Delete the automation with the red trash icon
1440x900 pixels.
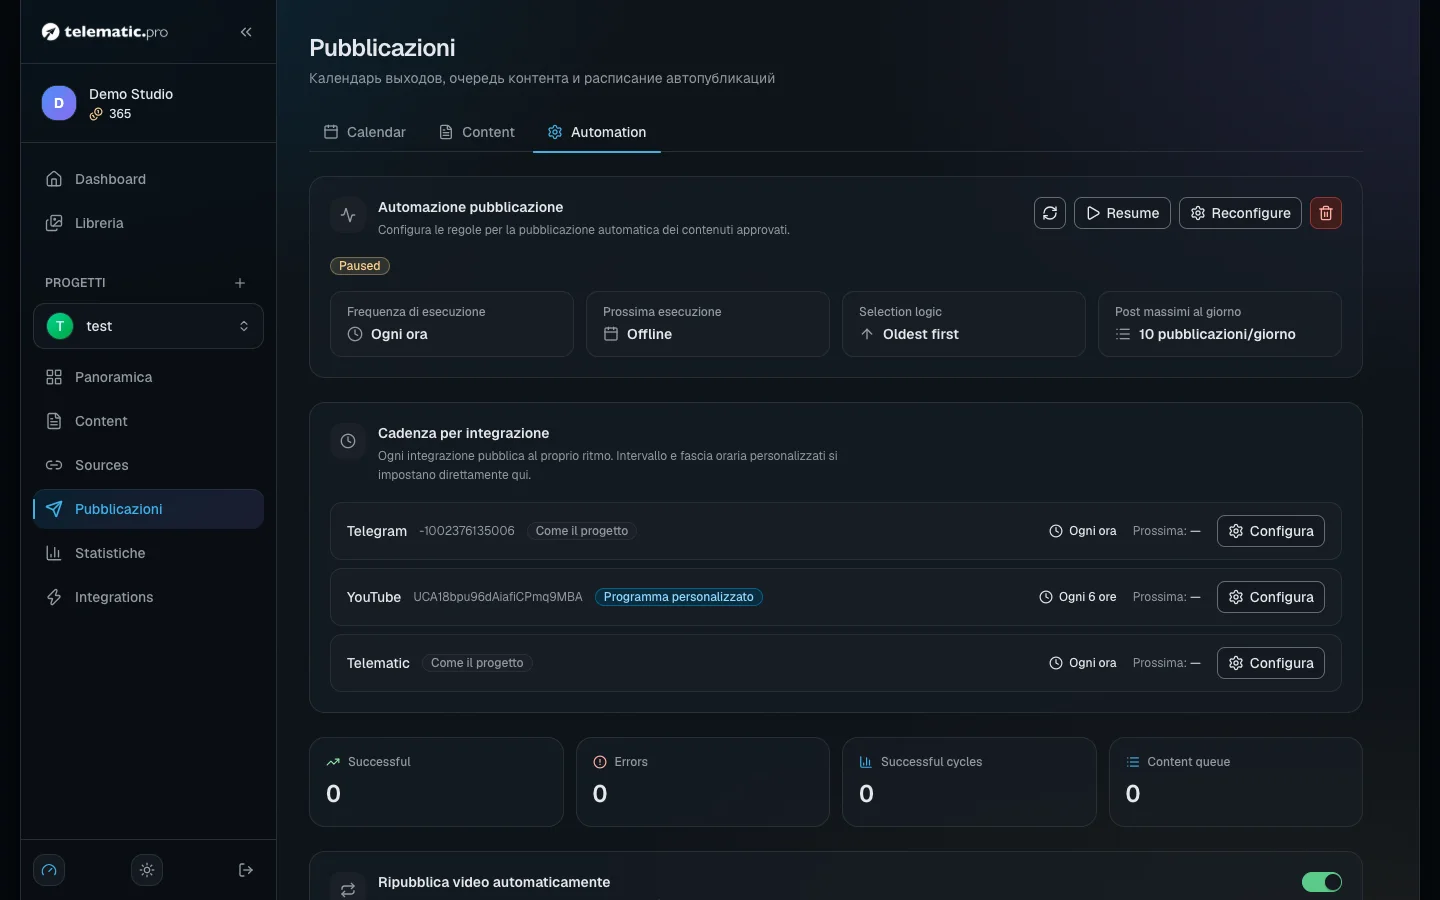coord(1326,213)
